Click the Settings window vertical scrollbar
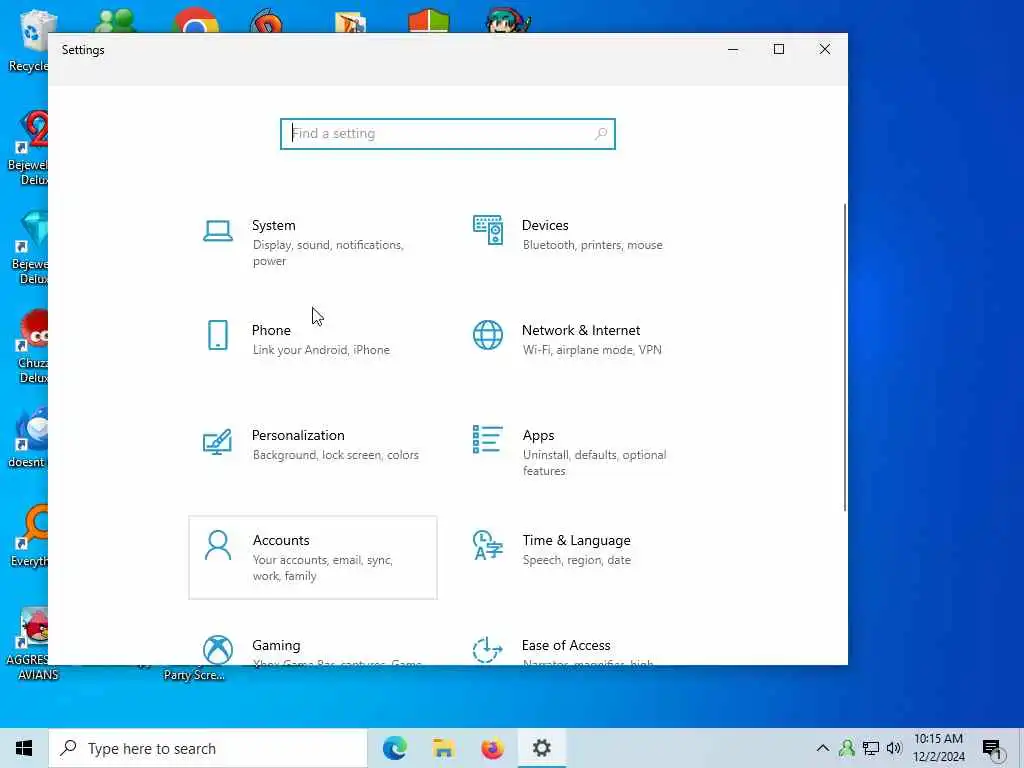The width and height of the screenshot is (1024, 768). tap(844, 357)
